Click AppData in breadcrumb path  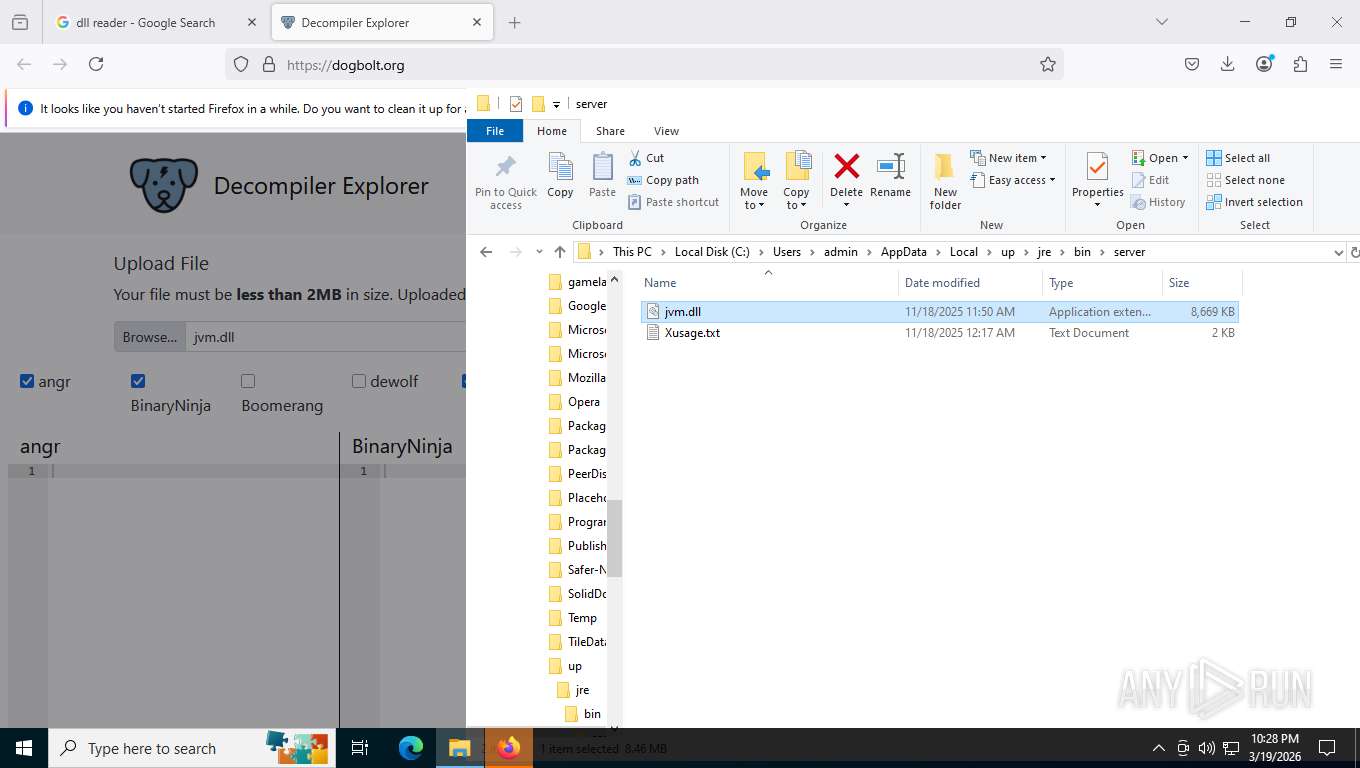tap(903, 252)
